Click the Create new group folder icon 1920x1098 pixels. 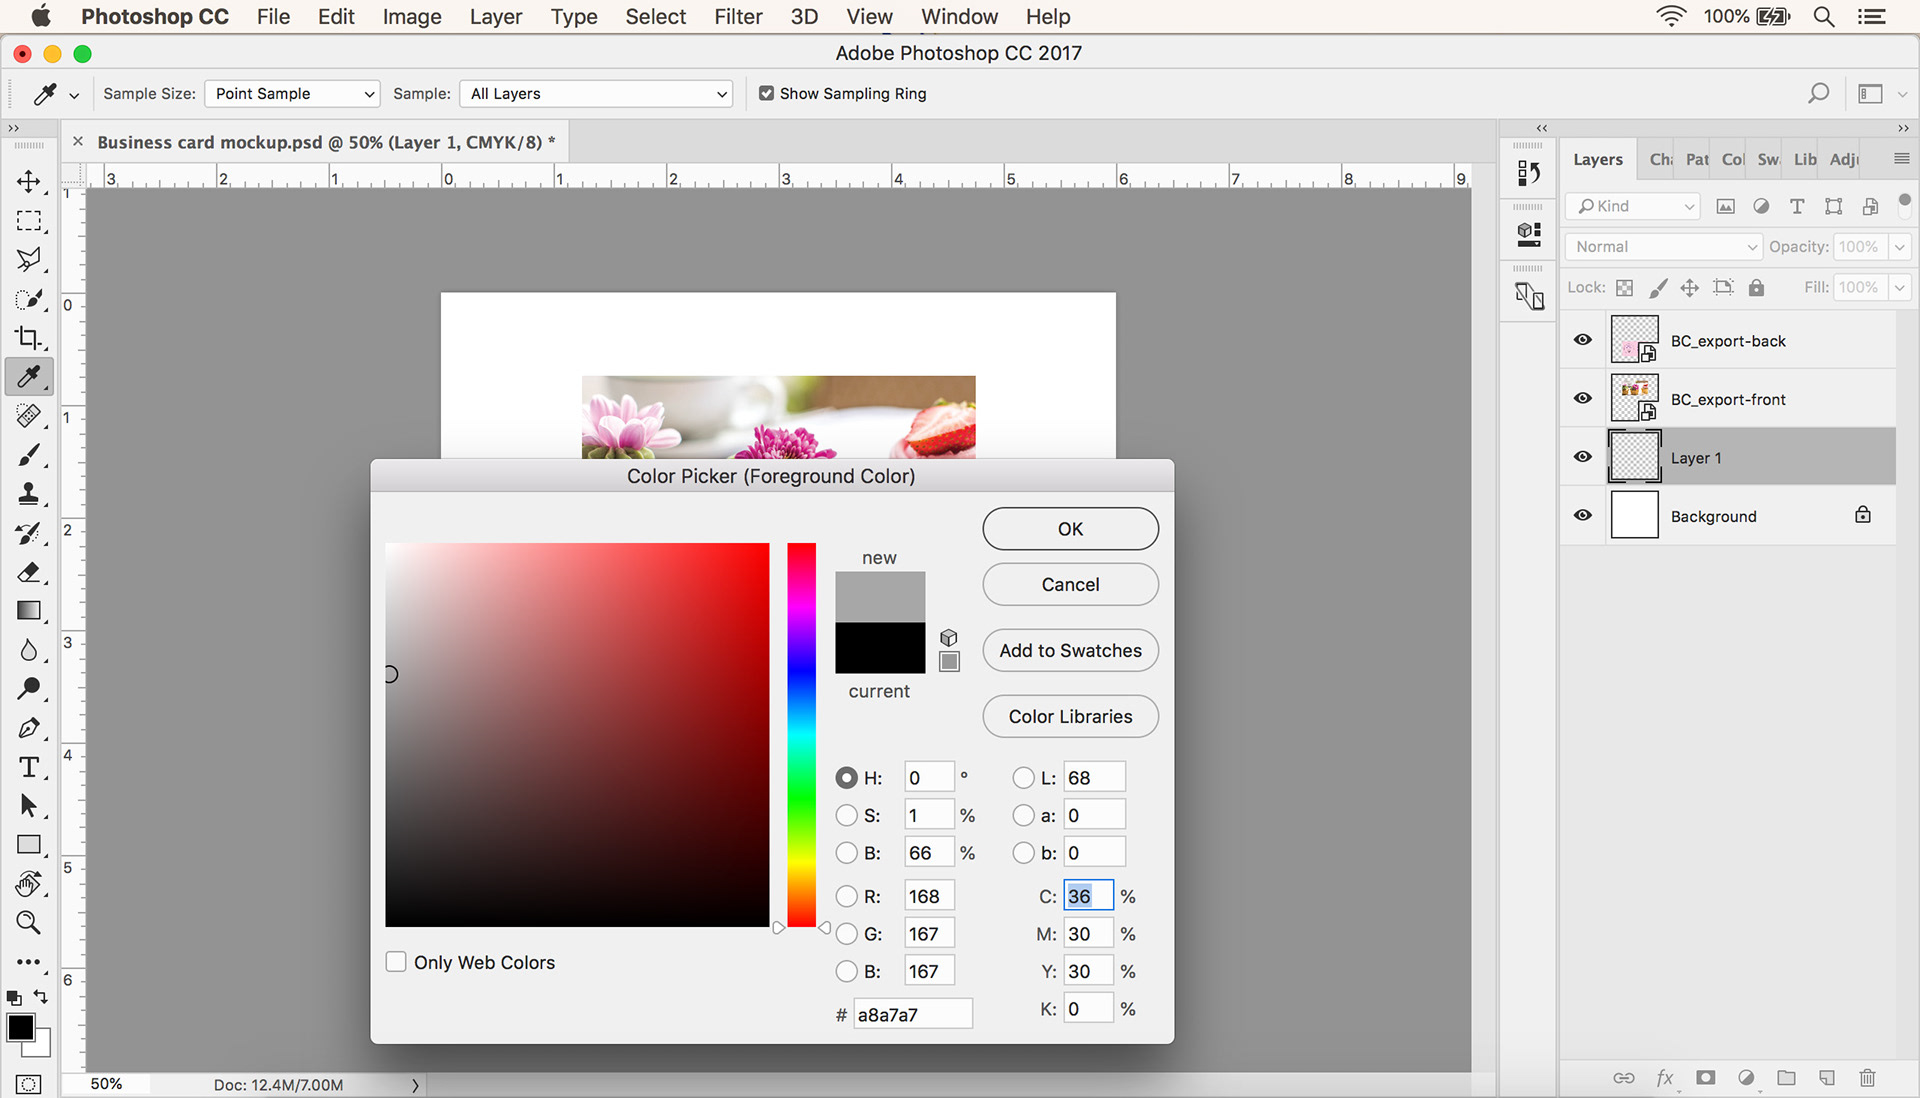coord(1786,1078)
